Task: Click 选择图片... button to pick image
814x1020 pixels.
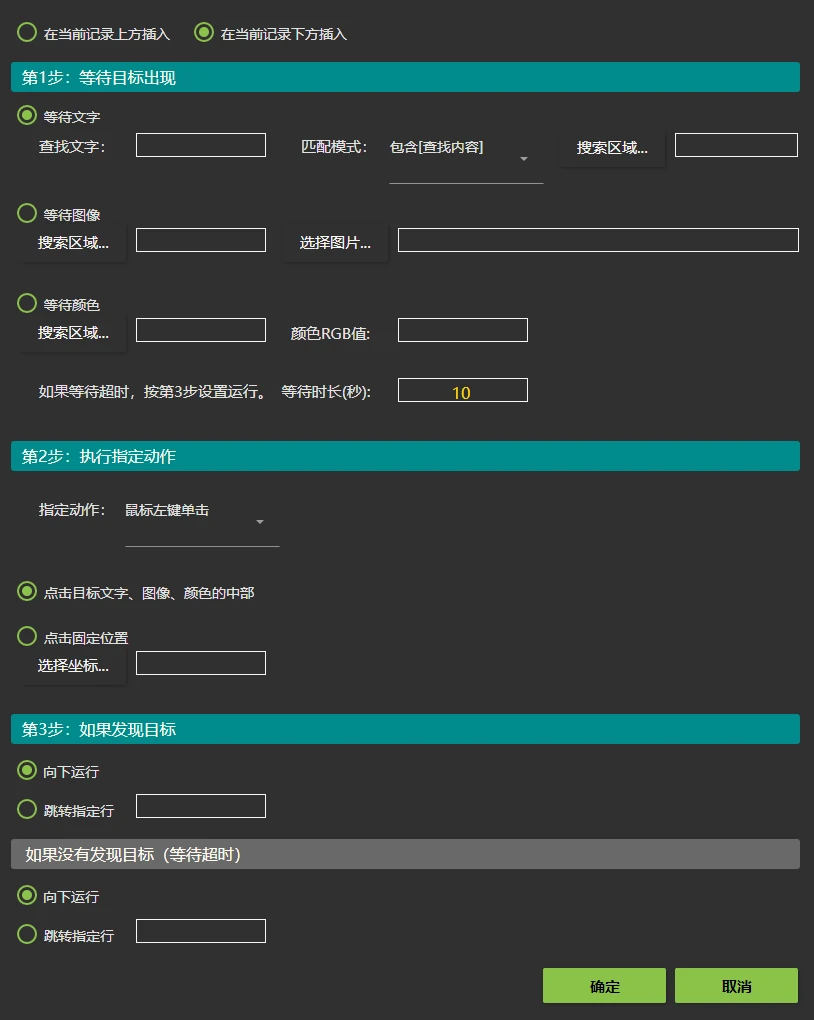Action: (x=335, y=242)
